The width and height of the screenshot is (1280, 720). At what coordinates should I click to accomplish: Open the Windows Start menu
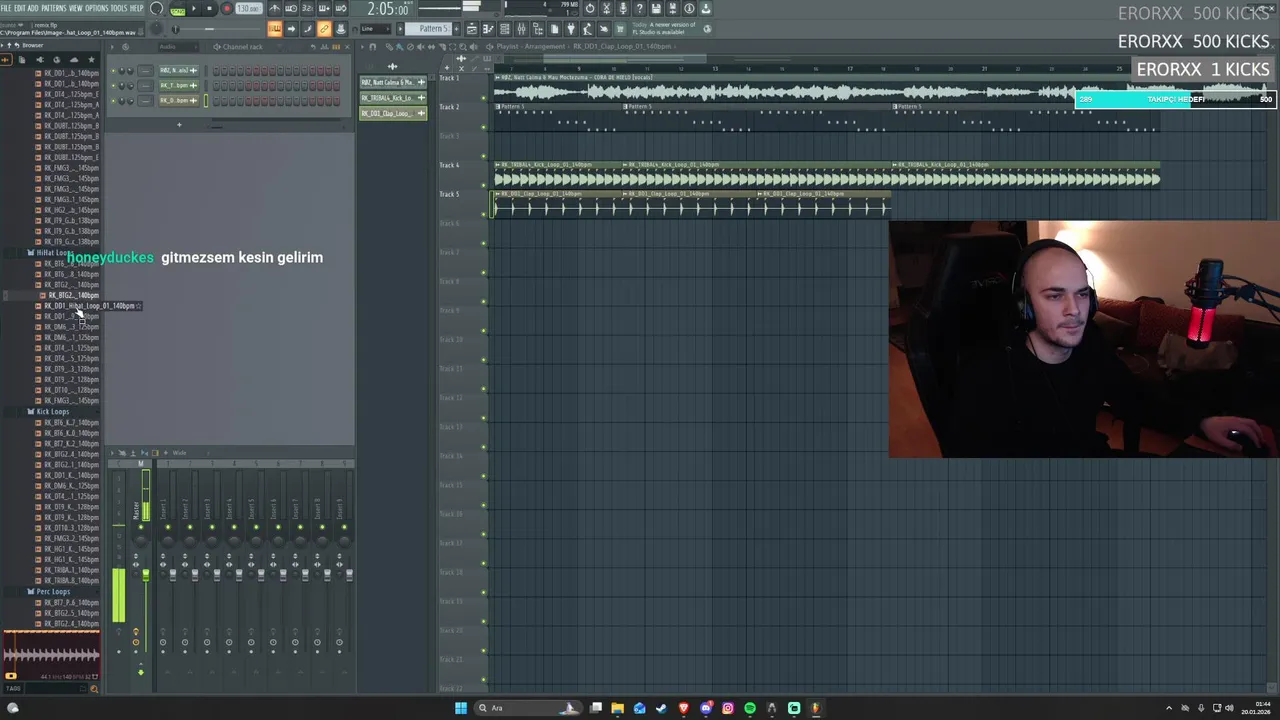(460, 708)
